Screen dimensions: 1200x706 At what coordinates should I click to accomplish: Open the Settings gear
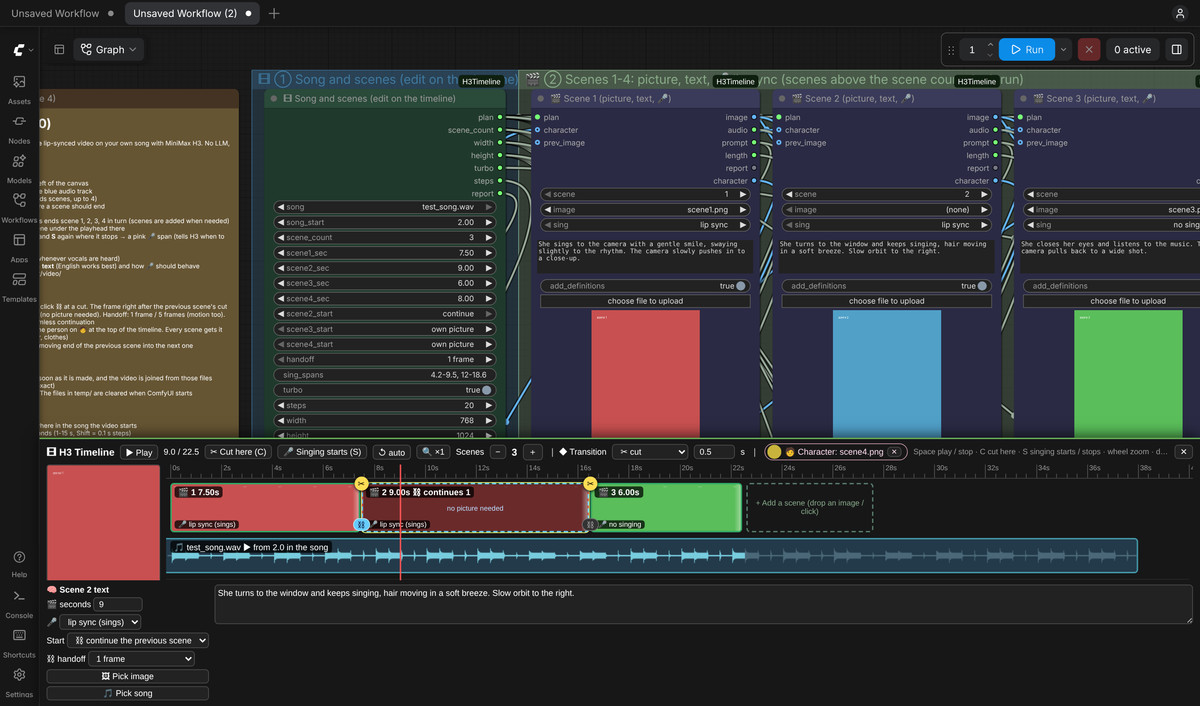point(19,680)
